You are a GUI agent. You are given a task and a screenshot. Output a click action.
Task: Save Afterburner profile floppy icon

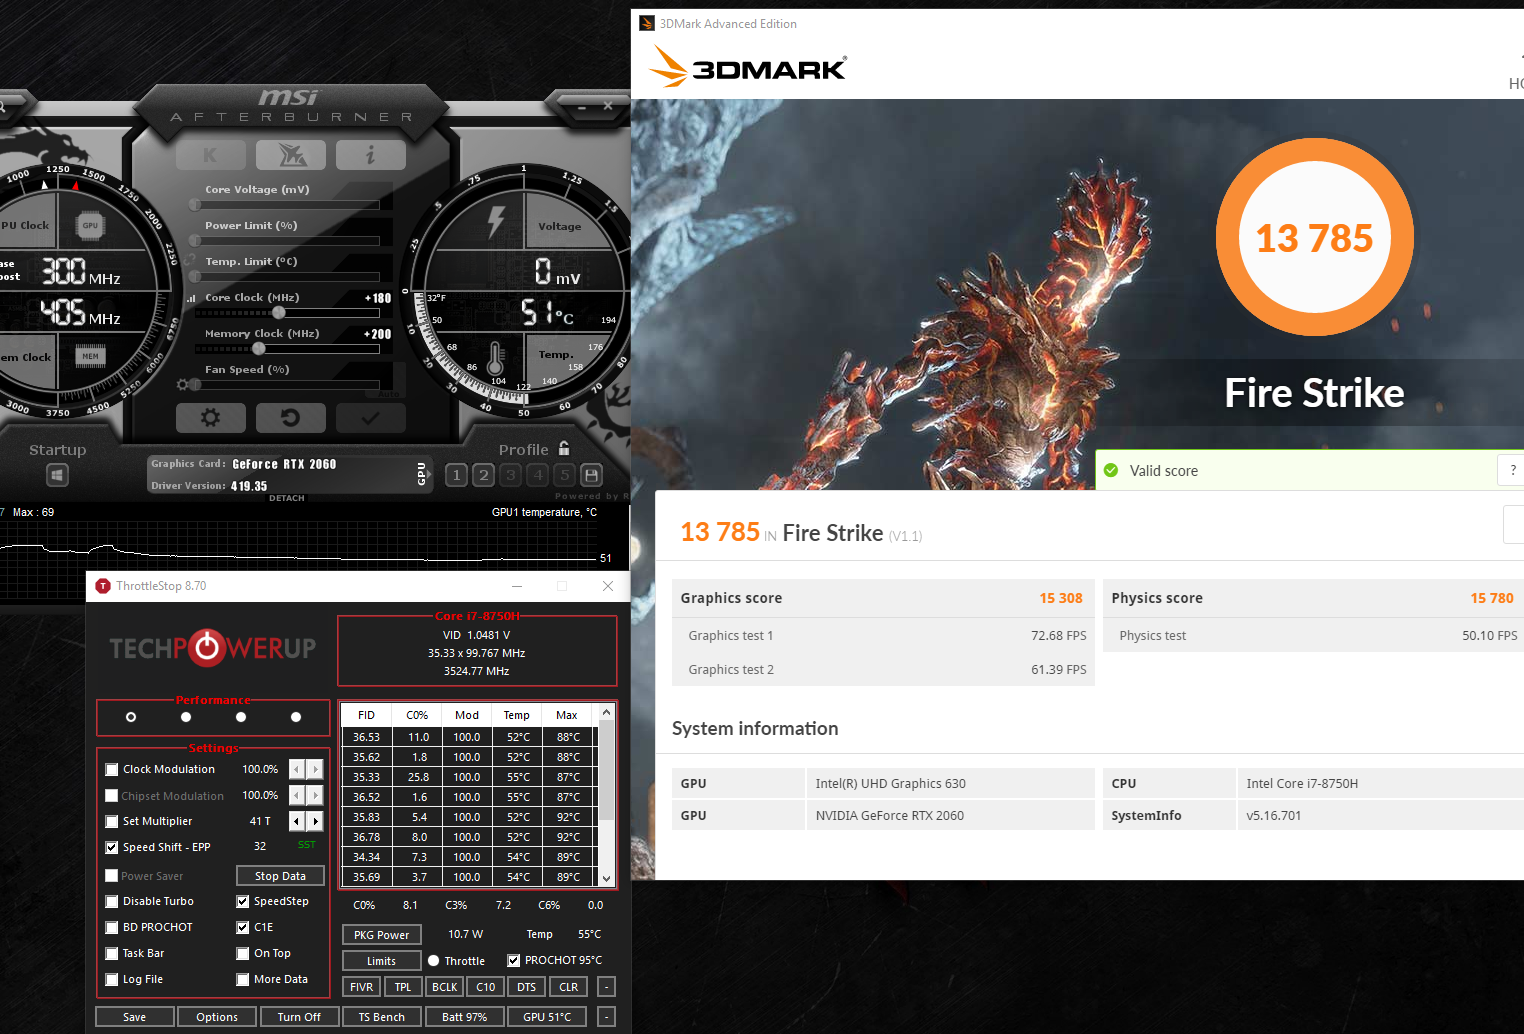point(591,475)
